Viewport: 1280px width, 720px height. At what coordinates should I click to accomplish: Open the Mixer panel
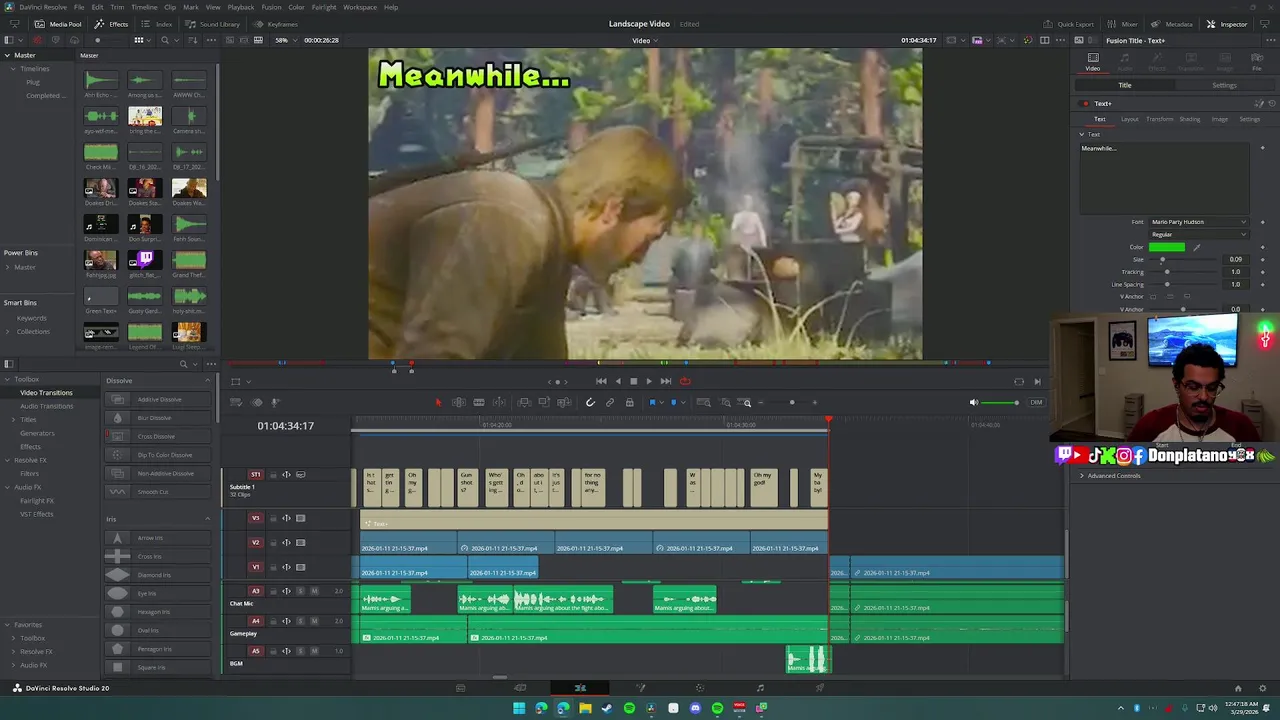coord(1123,24)
